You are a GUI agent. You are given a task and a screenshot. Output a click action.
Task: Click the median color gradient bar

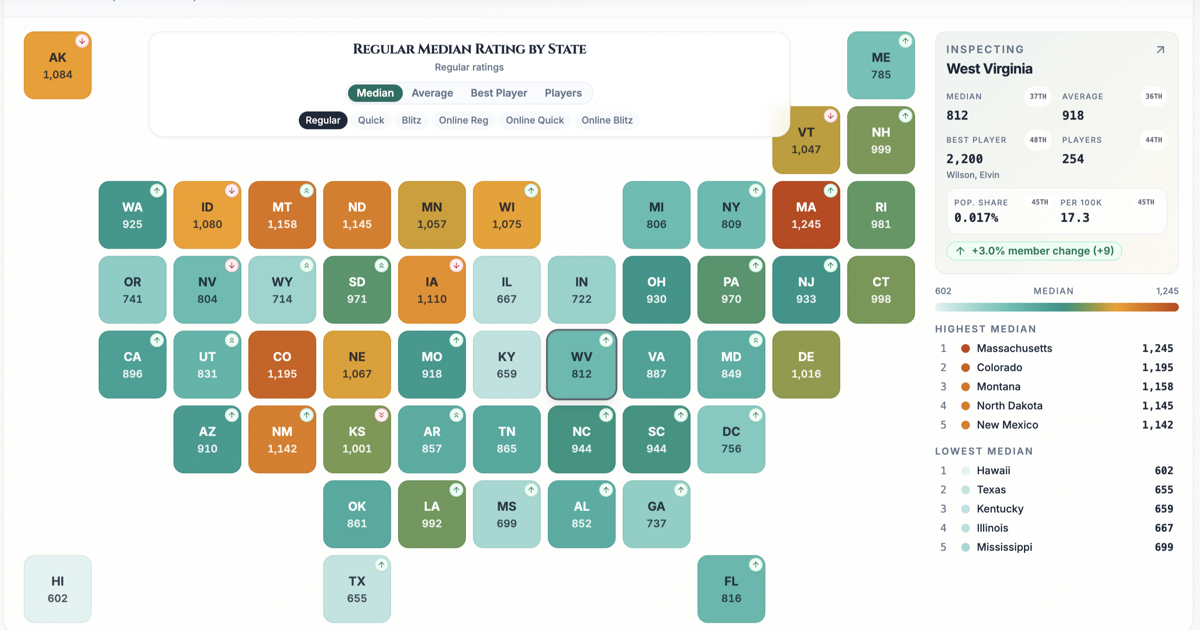1056,307
